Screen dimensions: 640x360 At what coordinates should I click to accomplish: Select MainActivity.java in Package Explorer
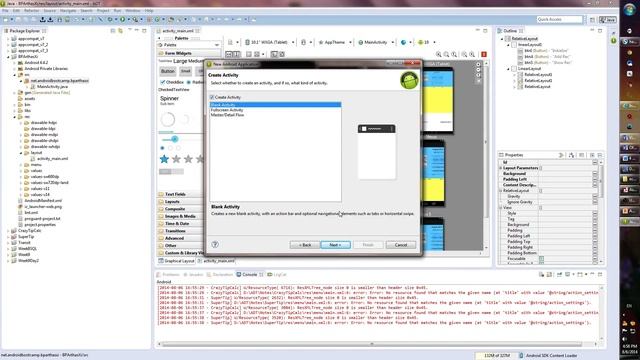click(52, 87)
